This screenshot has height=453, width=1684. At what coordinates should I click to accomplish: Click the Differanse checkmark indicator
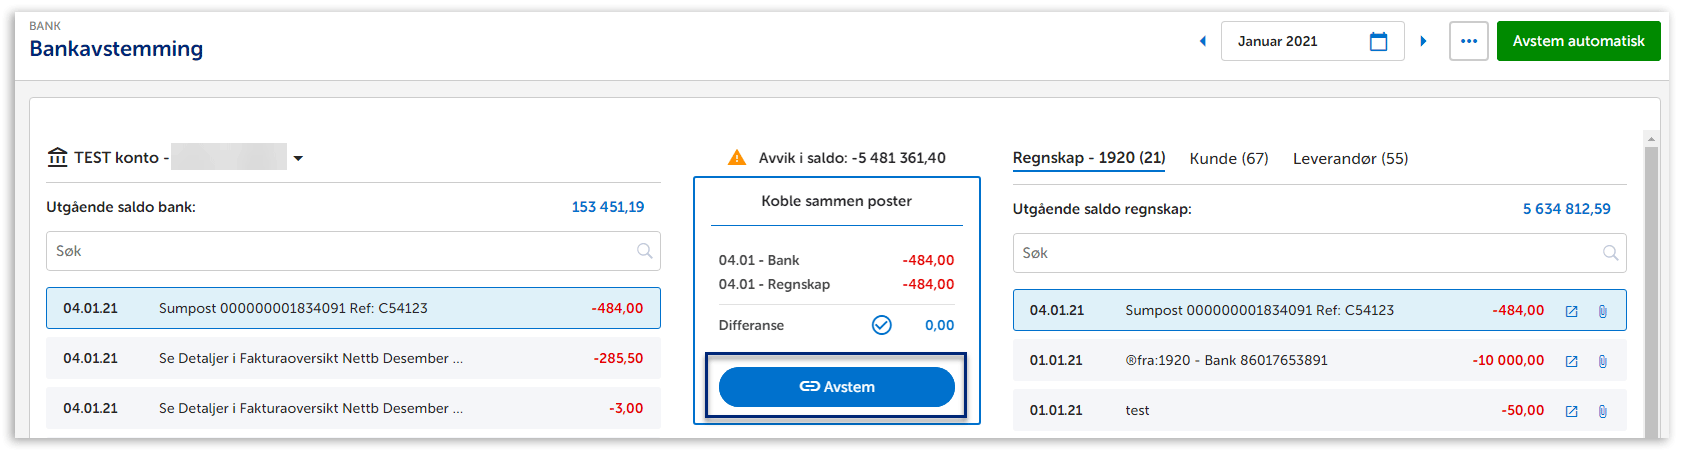[x=881, y=325]
